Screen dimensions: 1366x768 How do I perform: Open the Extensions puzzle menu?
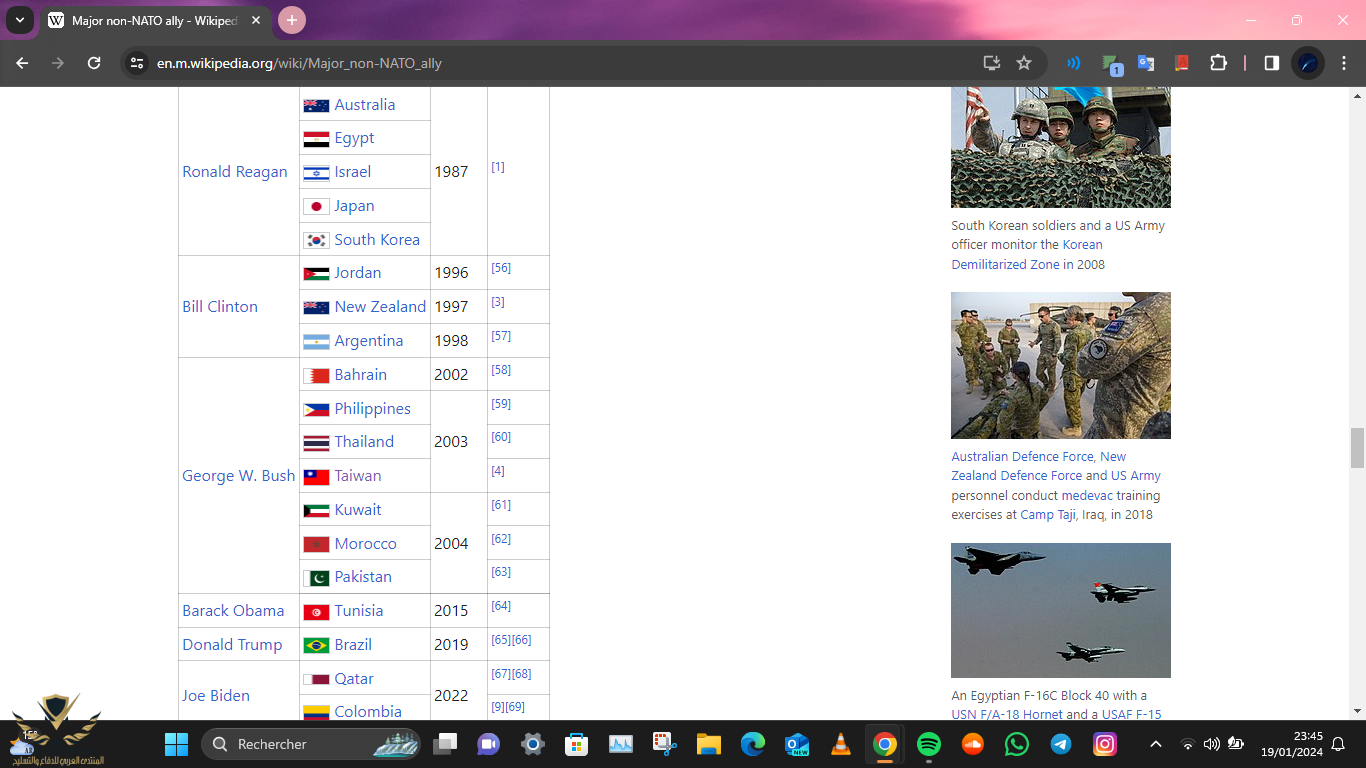[1218, 63]
